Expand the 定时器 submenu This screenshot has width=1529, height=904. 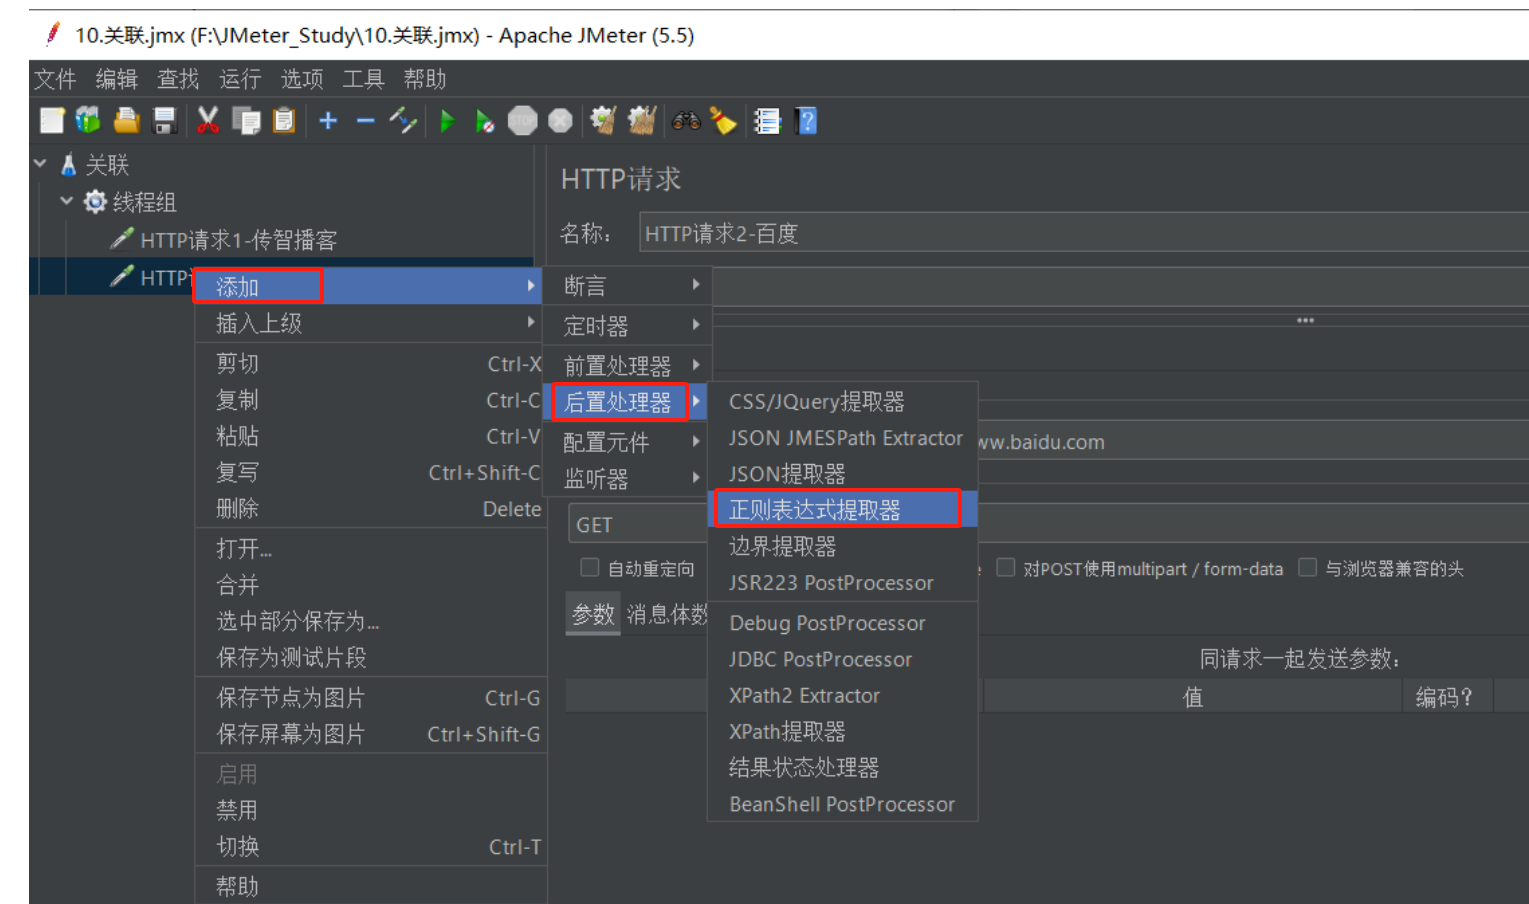coord(627,325)
